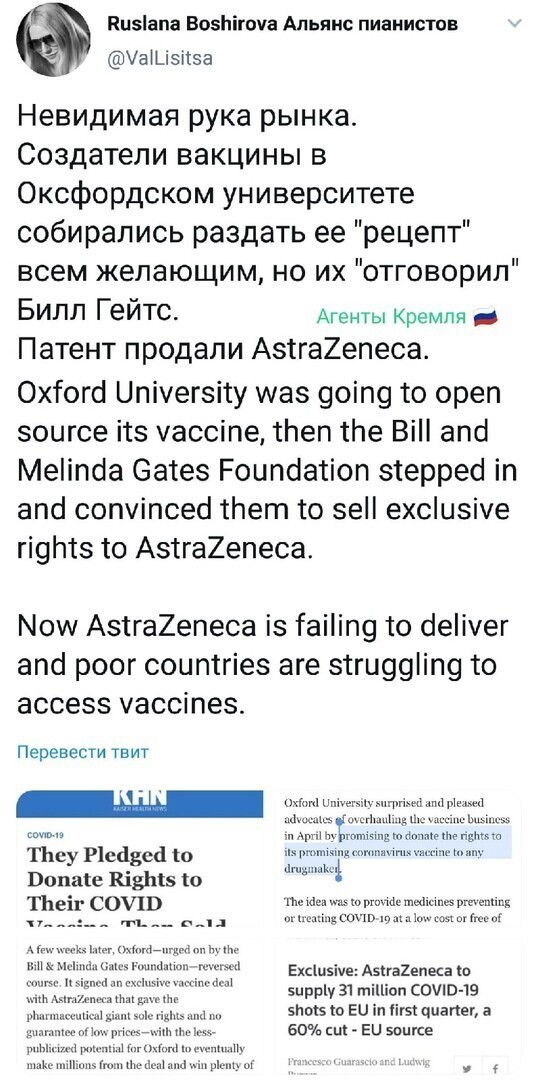Expand the tweet options chevron menu
The width and height of the screenshot is (538, 1080).
[513, 25]
